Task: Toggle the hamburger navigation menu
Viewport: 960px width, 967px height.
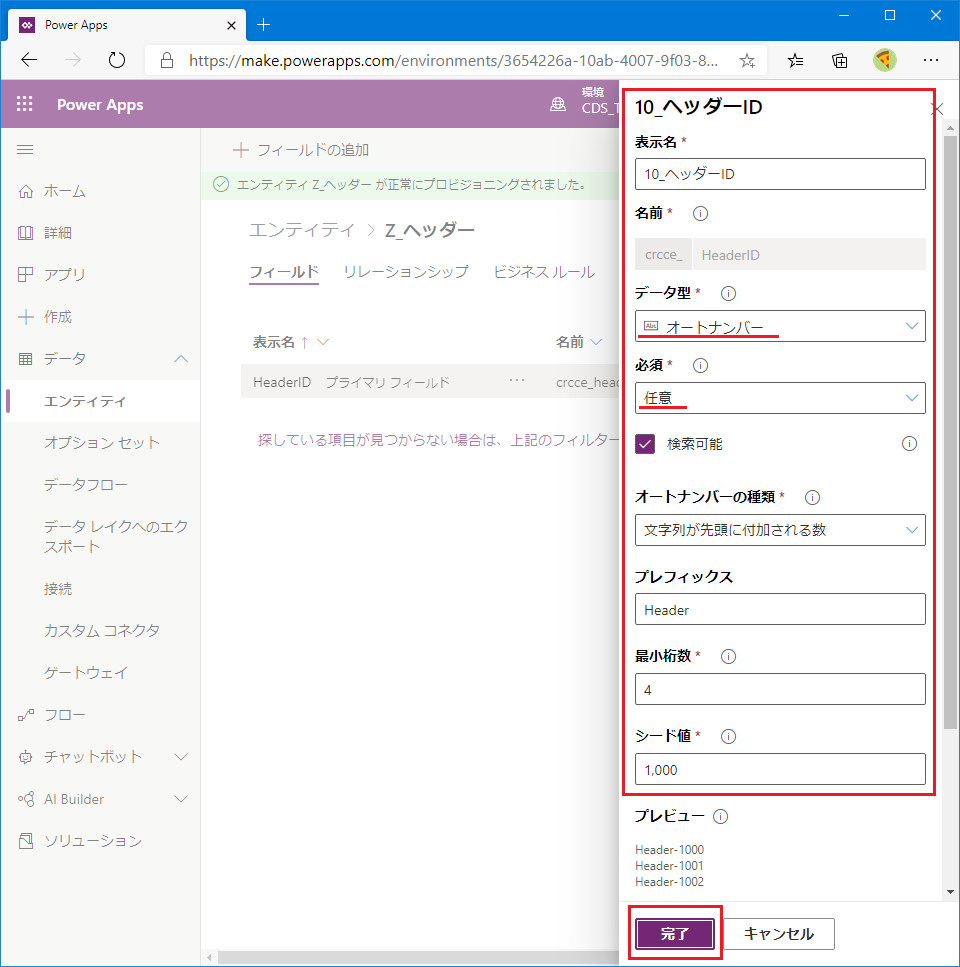Action: [x=25, y=150]
